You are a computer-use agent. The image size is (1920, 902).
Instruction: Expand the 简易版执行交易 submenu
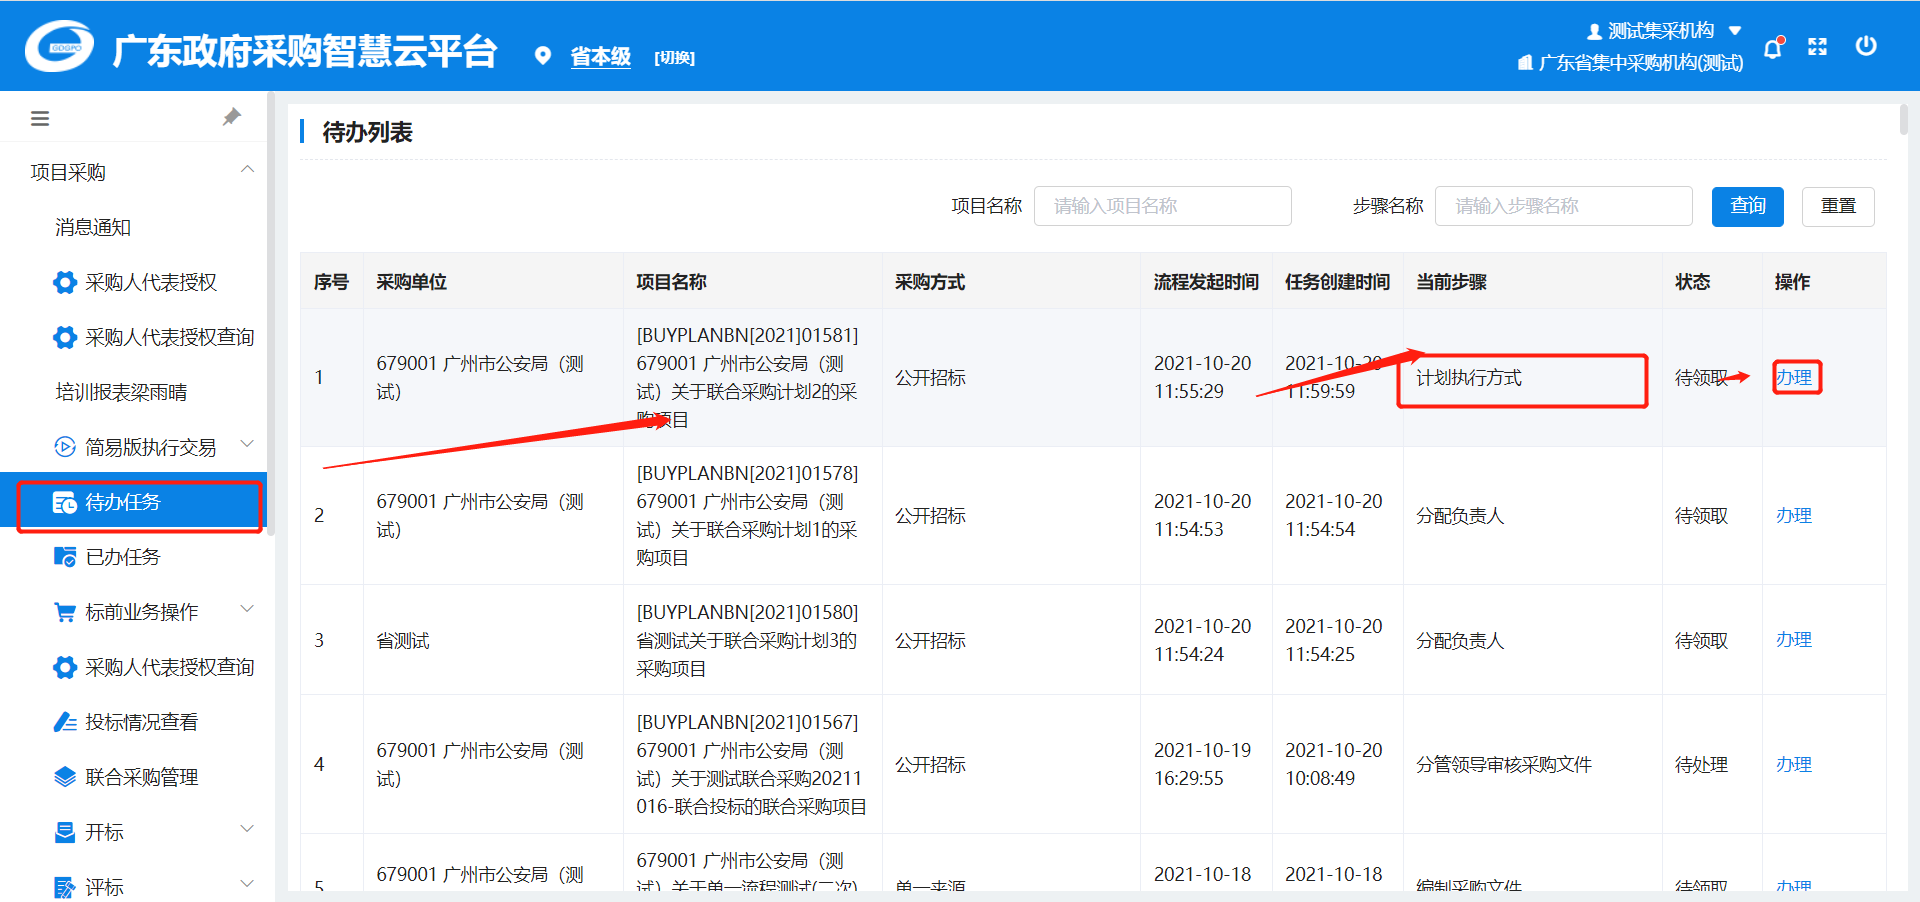click(x=247, y=445)
